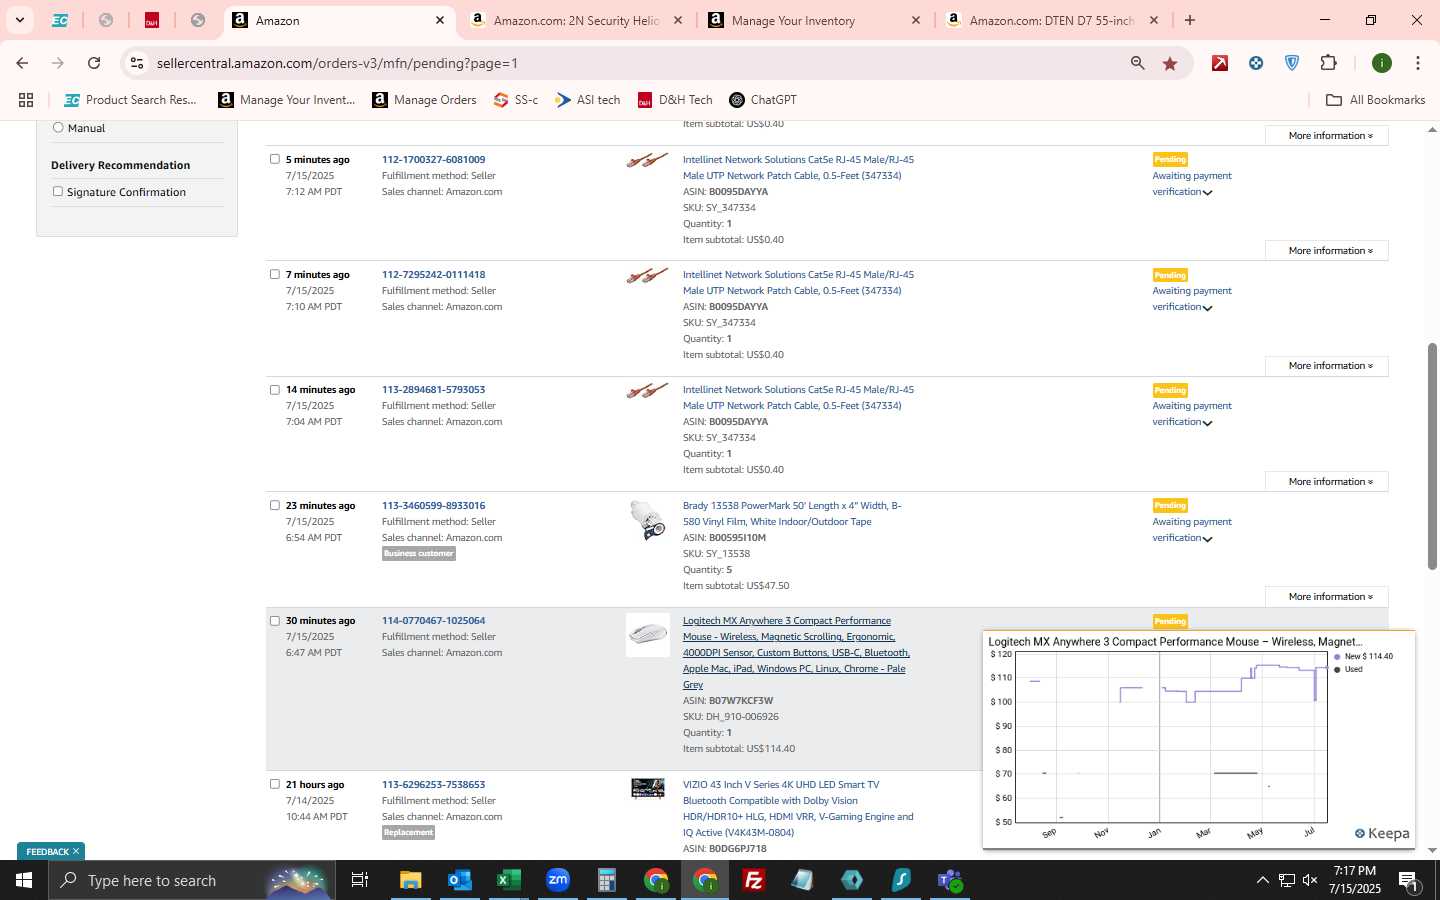Open Logitech MX Anywhere 3 product link
Image resolution: width=1440 pixels, height=900 pixels.
click(796, 653)
